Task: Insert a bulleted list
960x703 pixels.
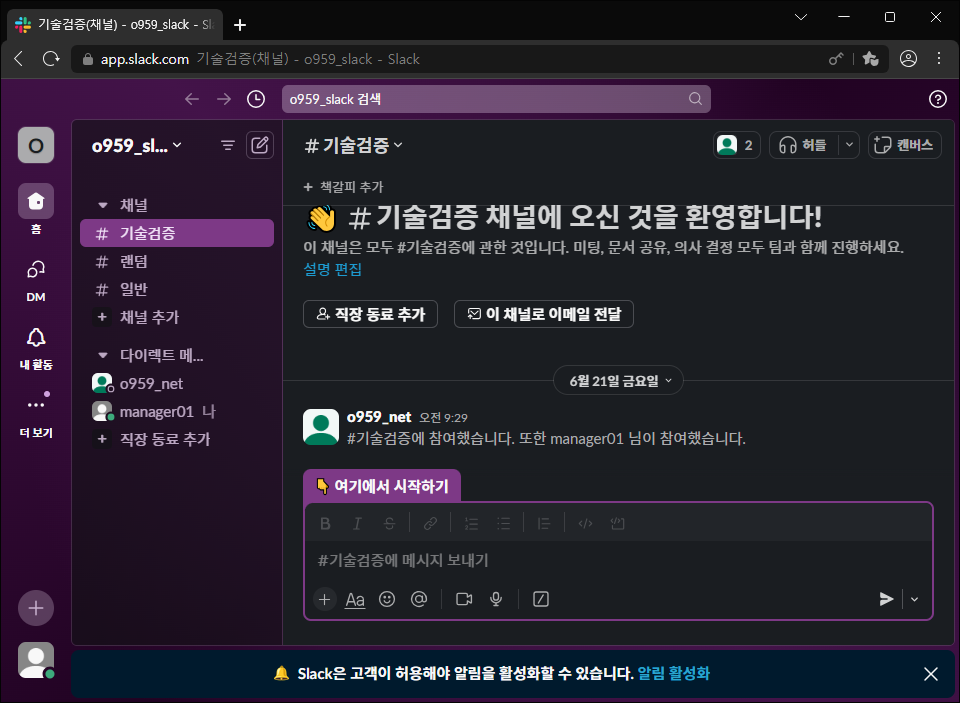Action: point(503,524)
